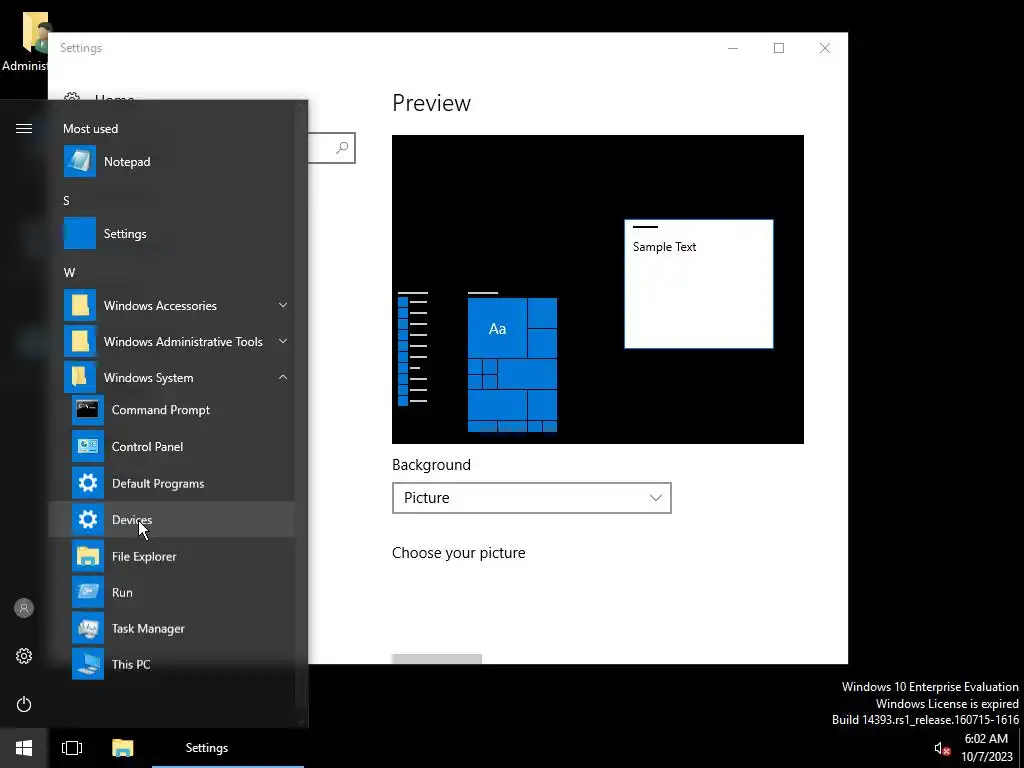1024x768 pixels.
Task: Click the 'Most used' heading
Action: pos(91,129)
